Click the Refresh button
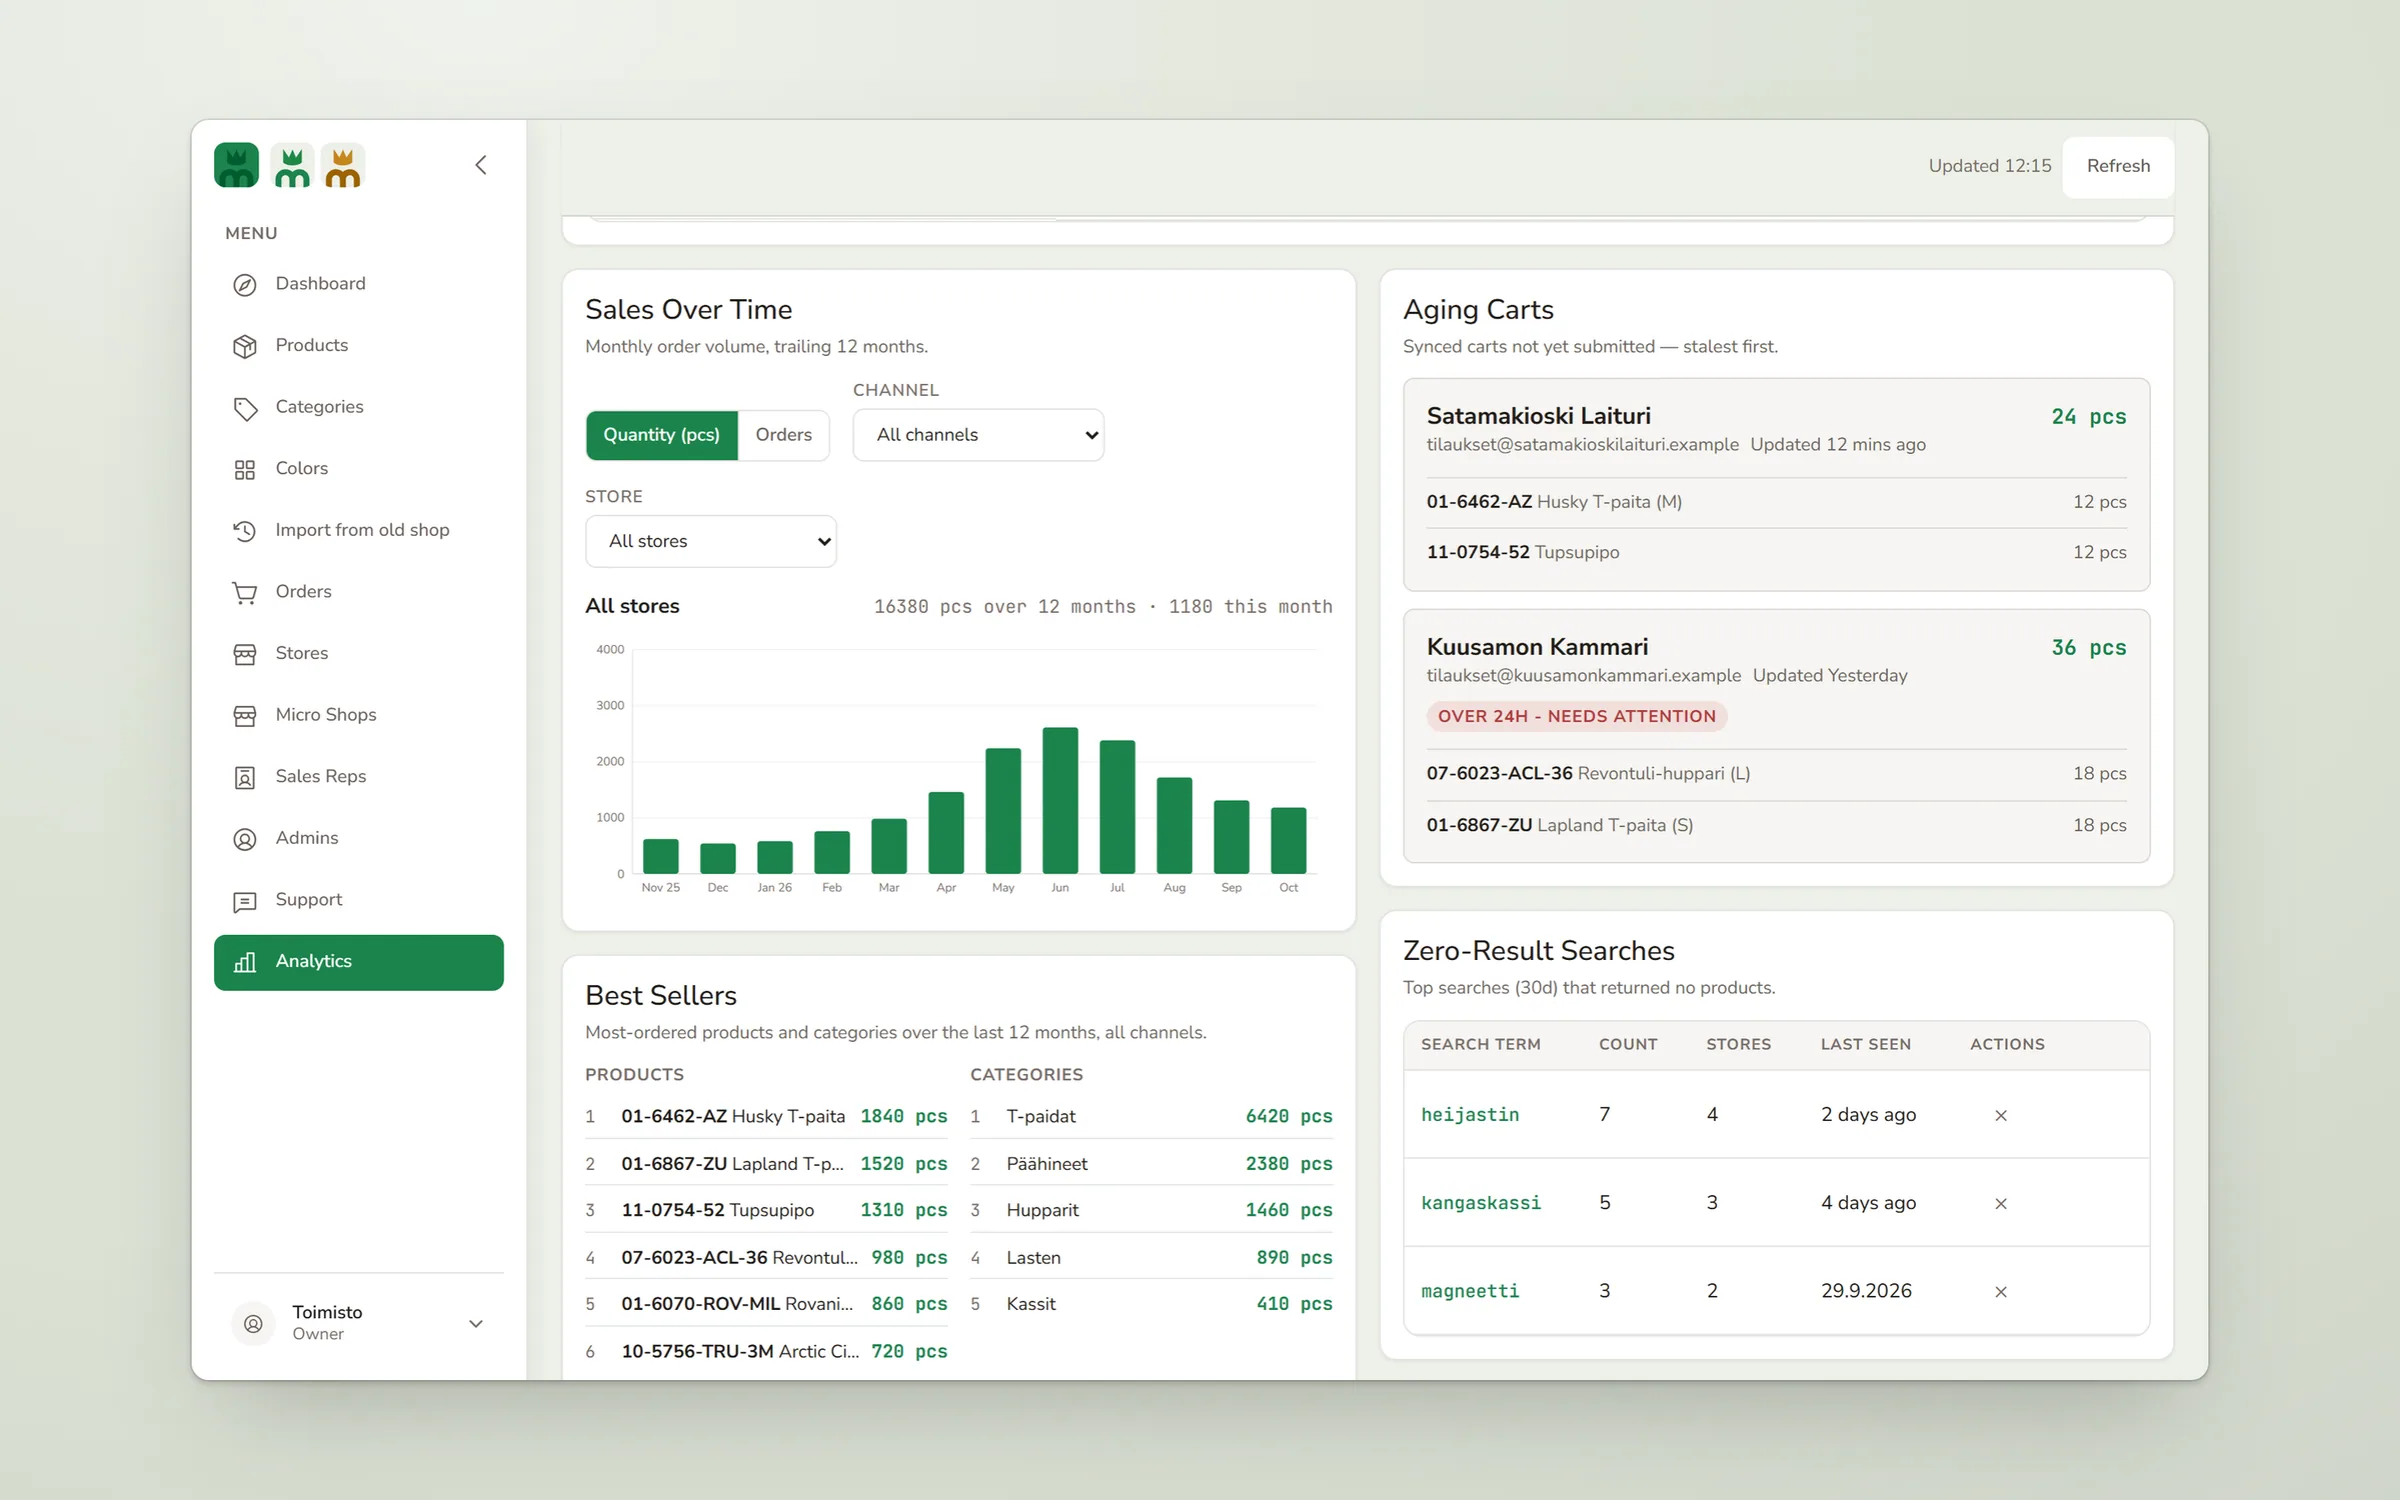The image size is (2400, 1500). pos(2118,166)
